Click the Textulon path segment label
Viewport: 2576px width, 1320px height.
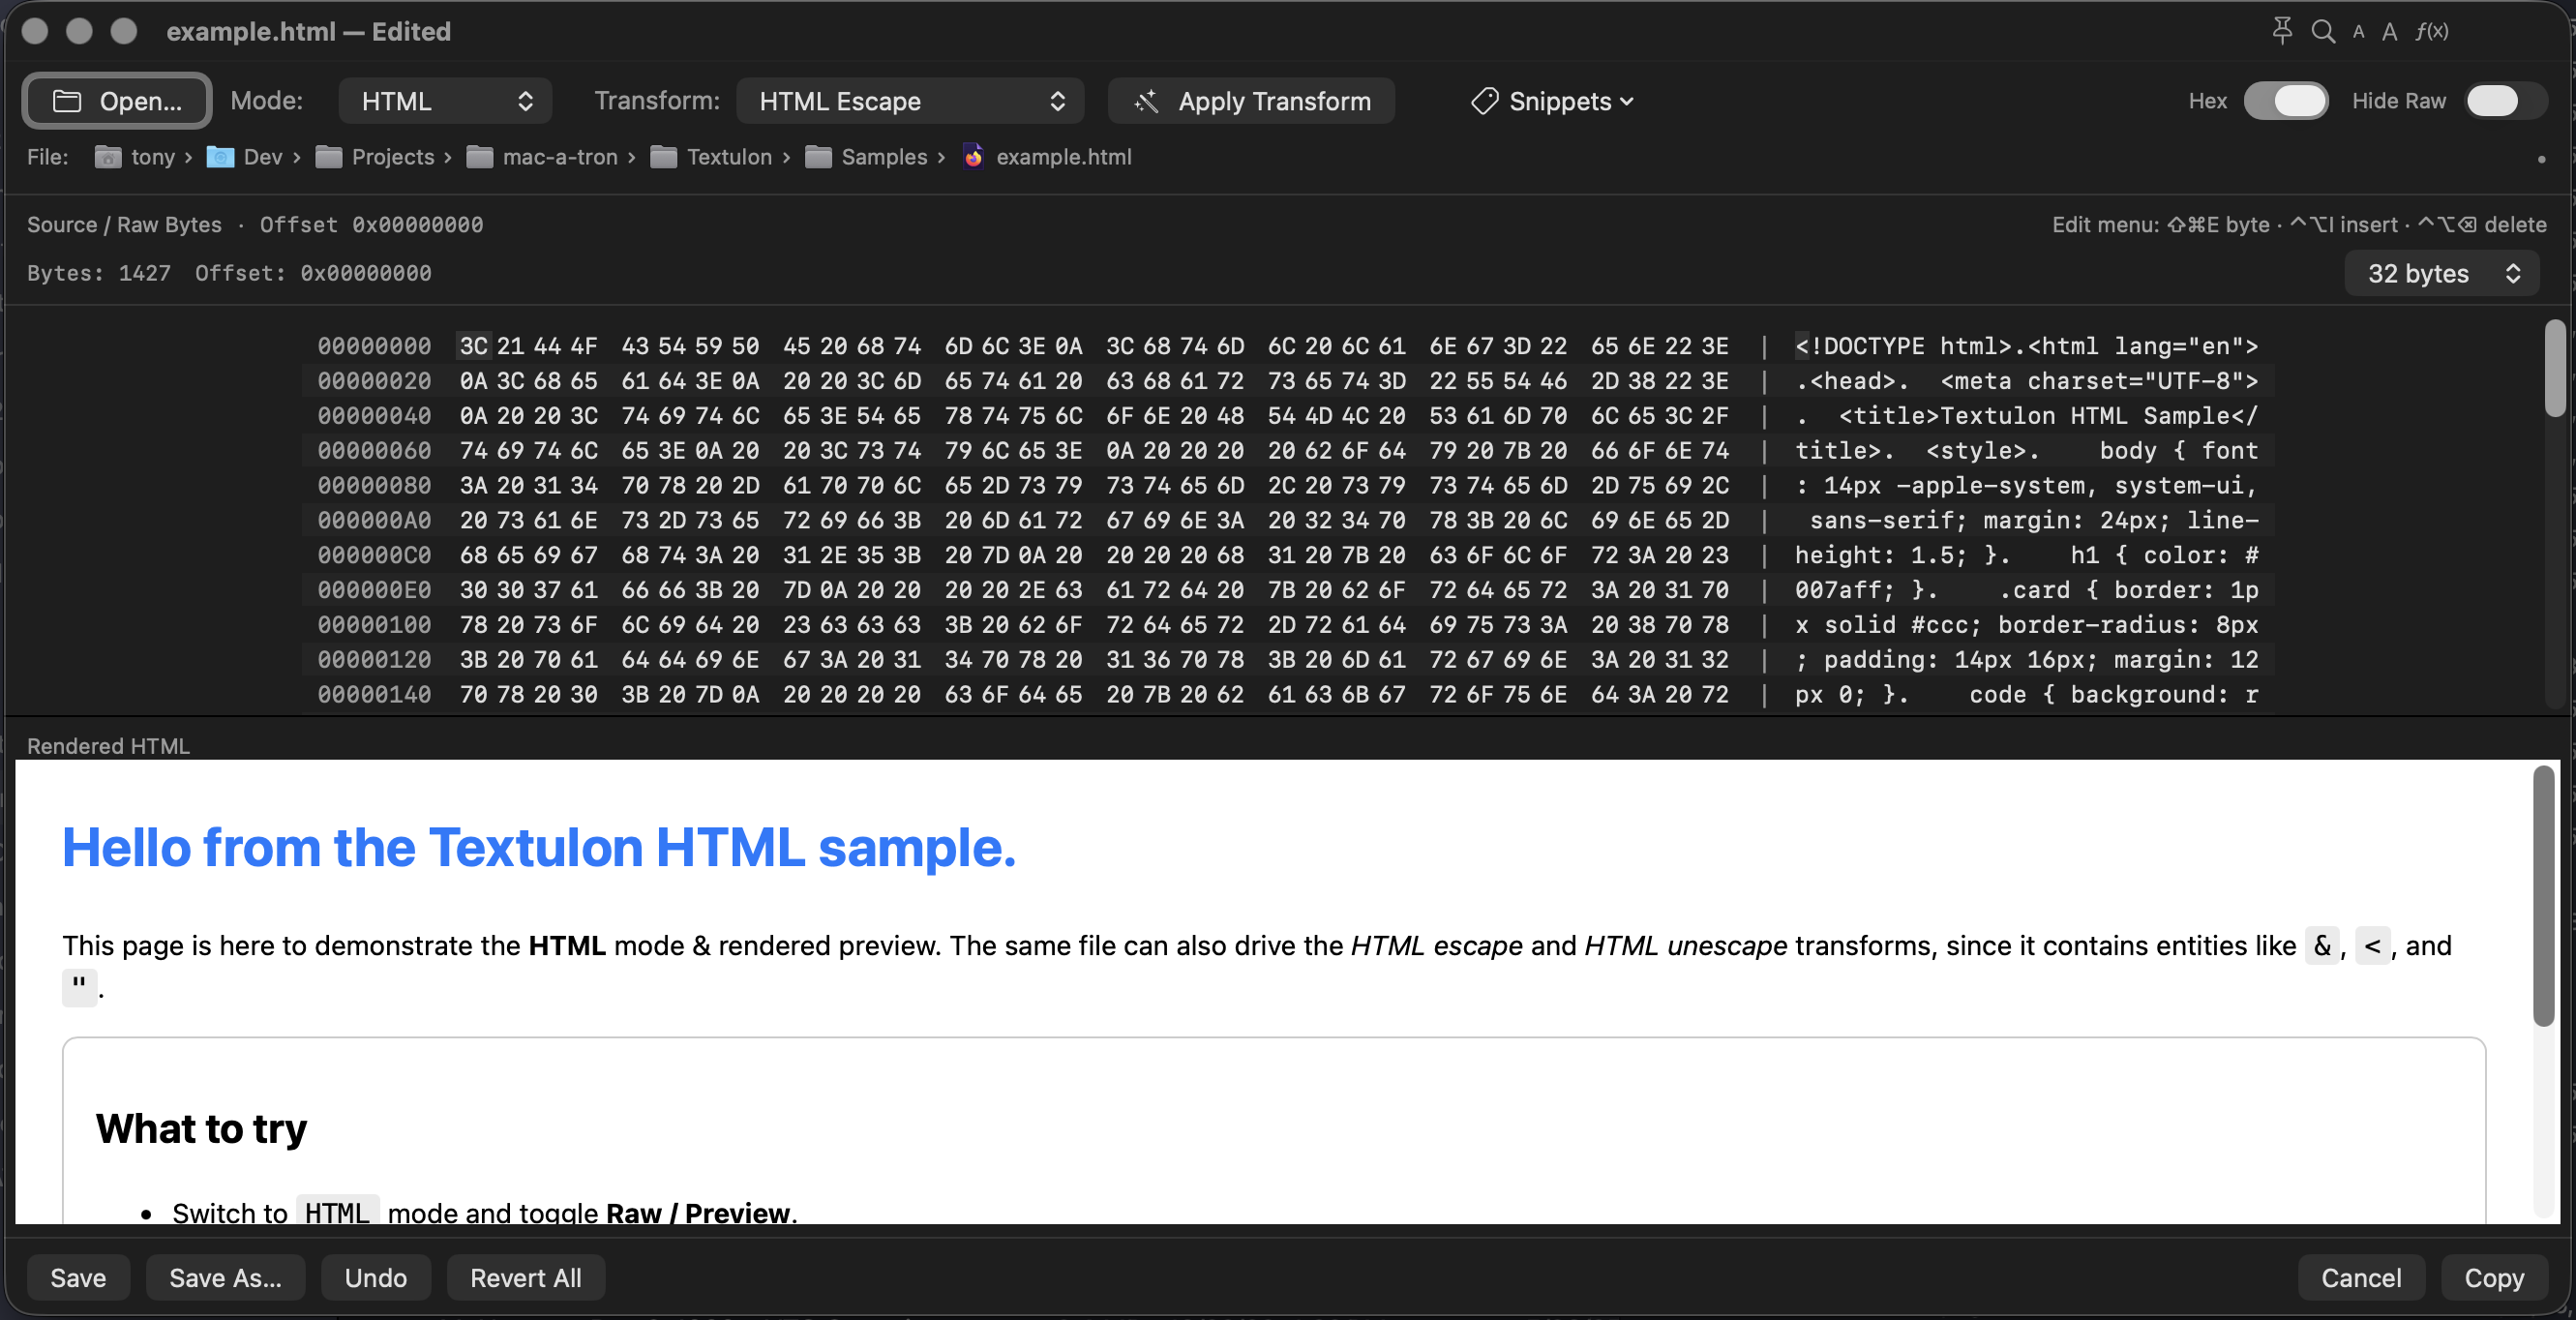729,157
